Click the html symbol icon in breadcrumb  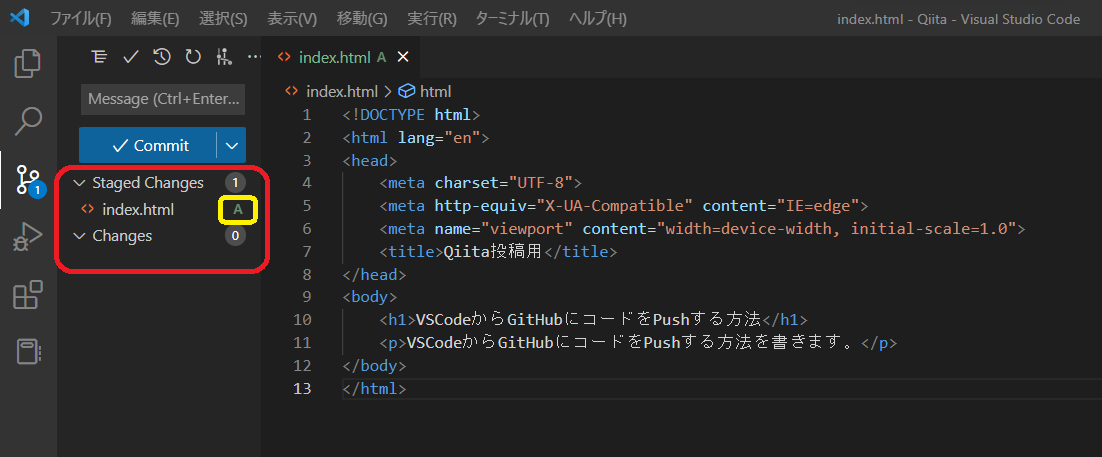click(x=407, y=91)
